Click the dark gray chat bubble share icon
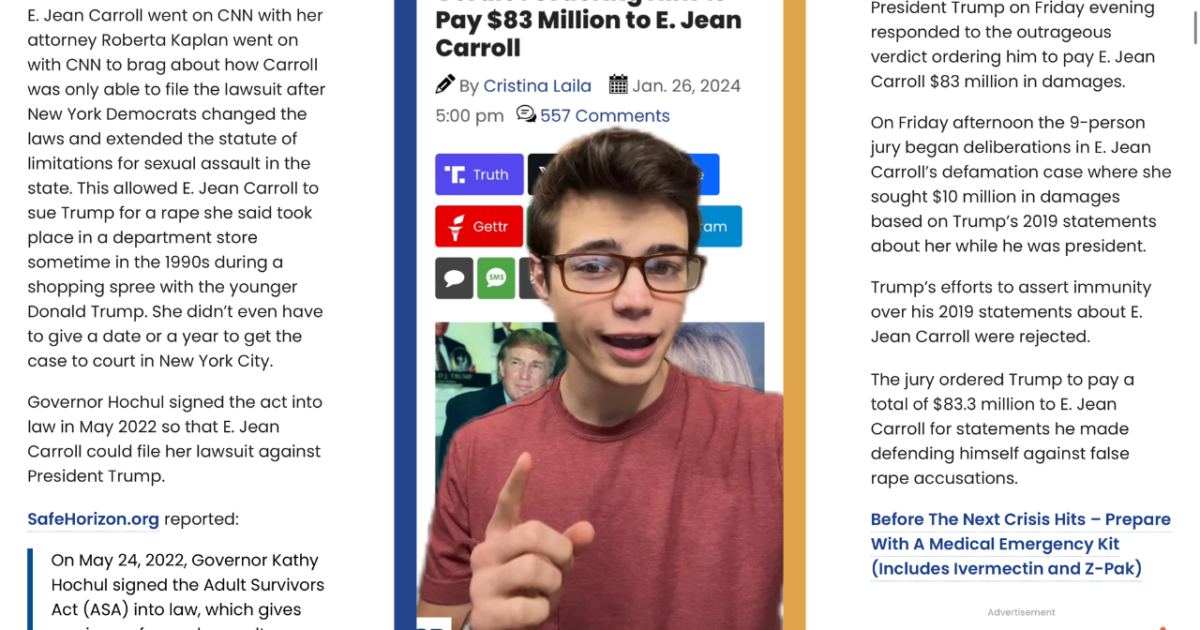The width and height of the screenshot is (1200, 630). 454,278
